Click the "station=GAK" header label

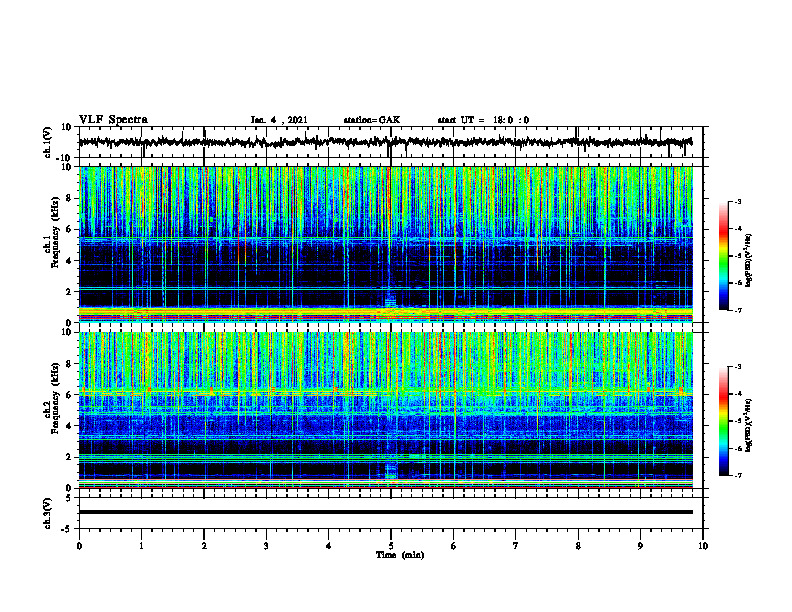[372, 120]
